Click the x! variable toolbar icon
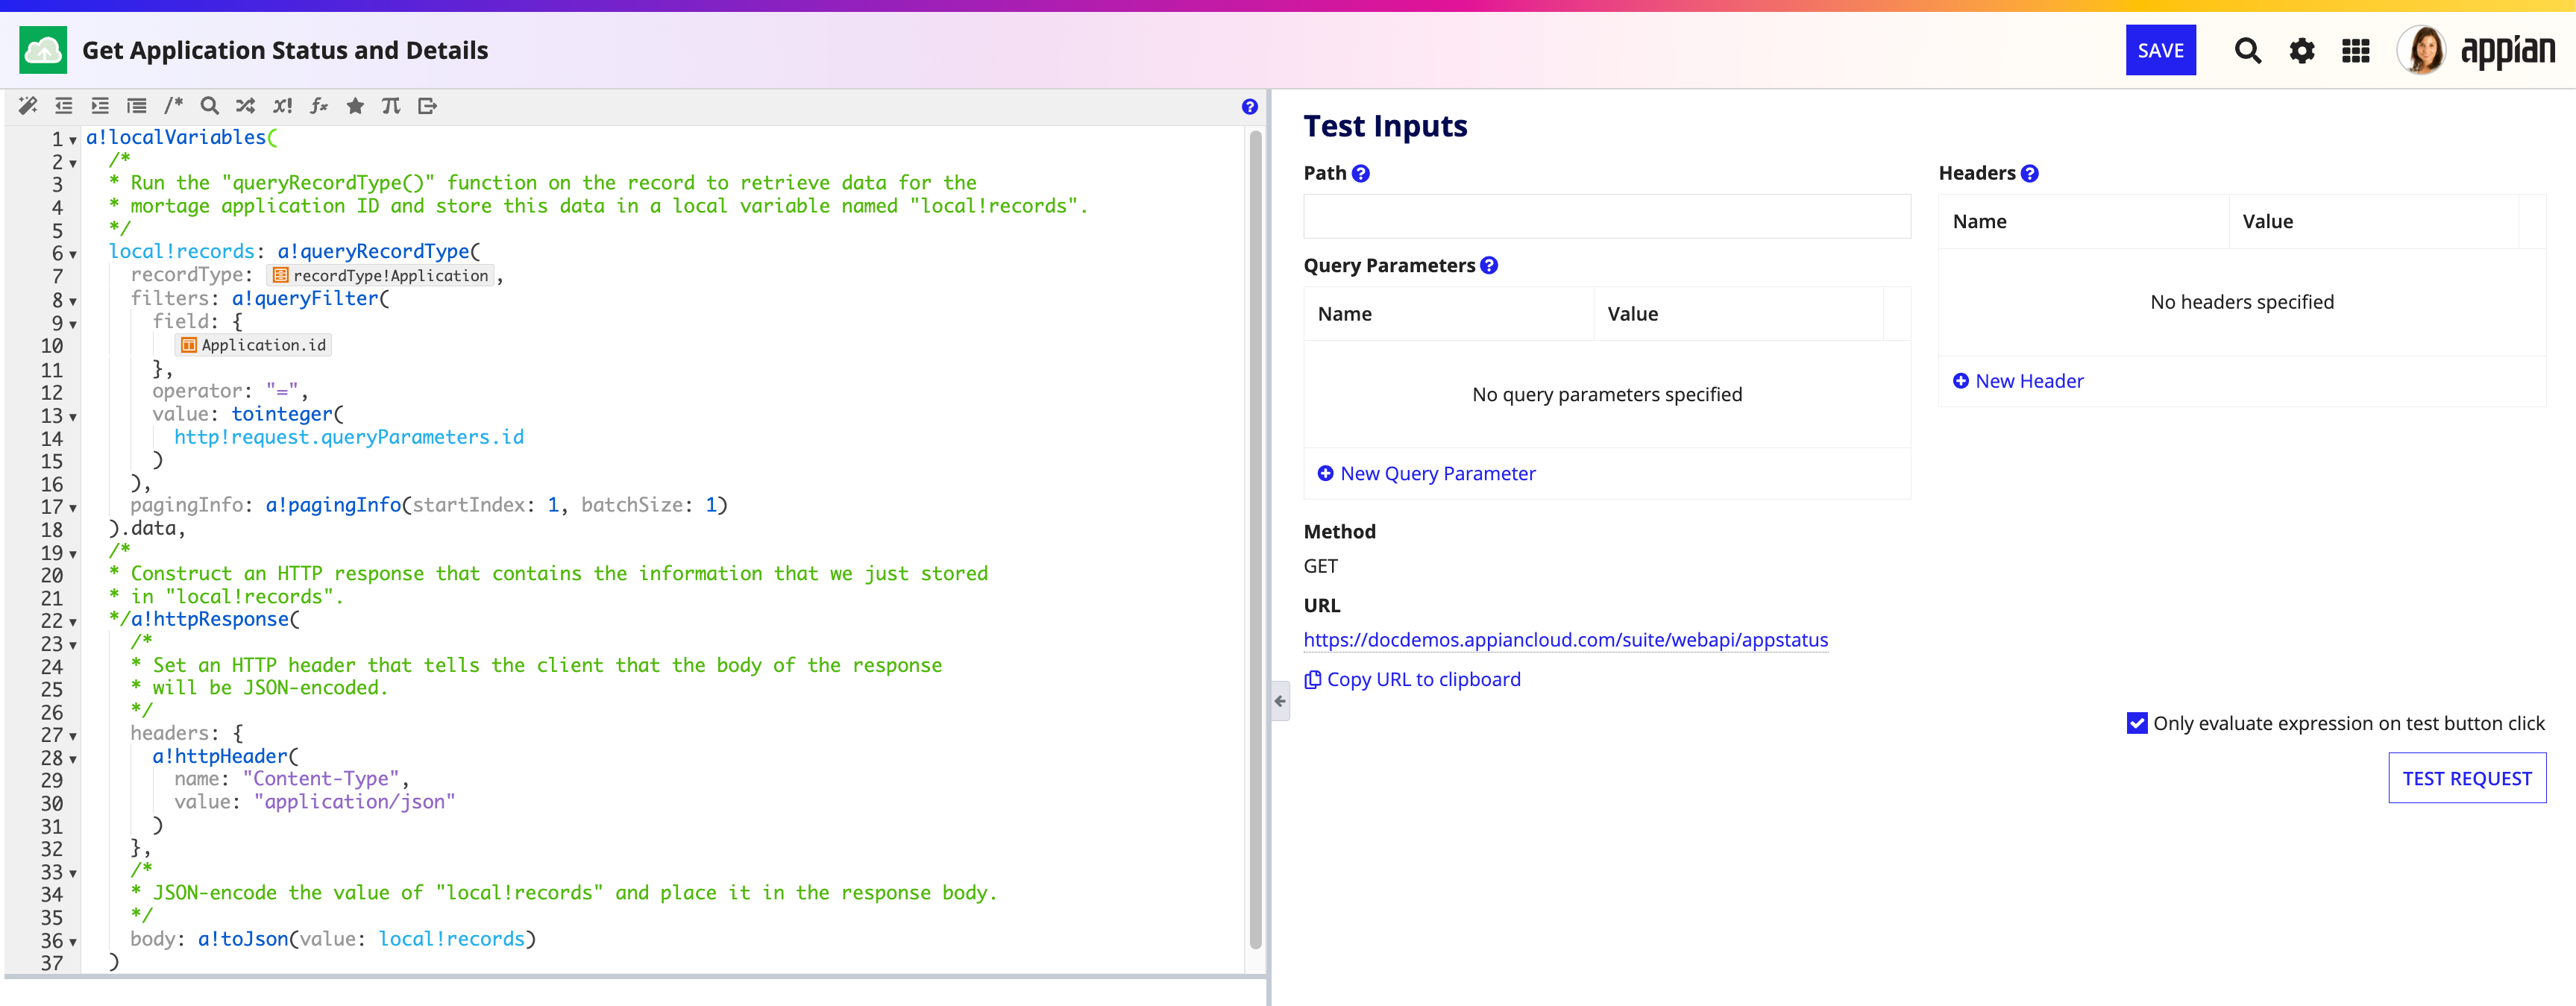This screenshot has height=1006, width=2576. (283, 106)
